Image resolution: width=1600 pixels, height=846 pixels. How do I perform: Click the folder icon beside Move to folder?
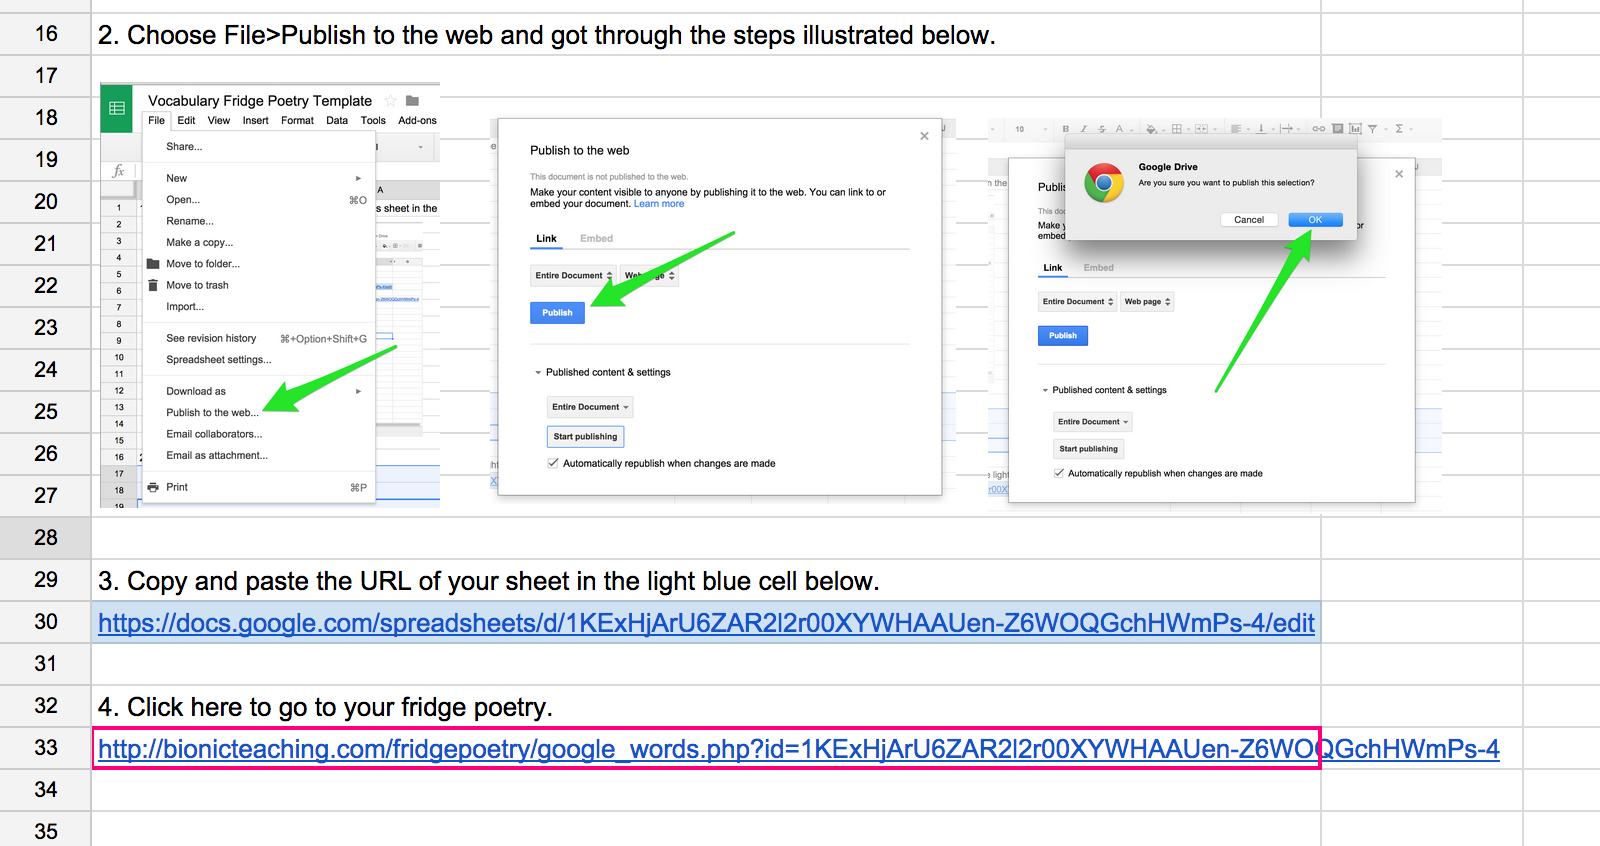[153, 264]
